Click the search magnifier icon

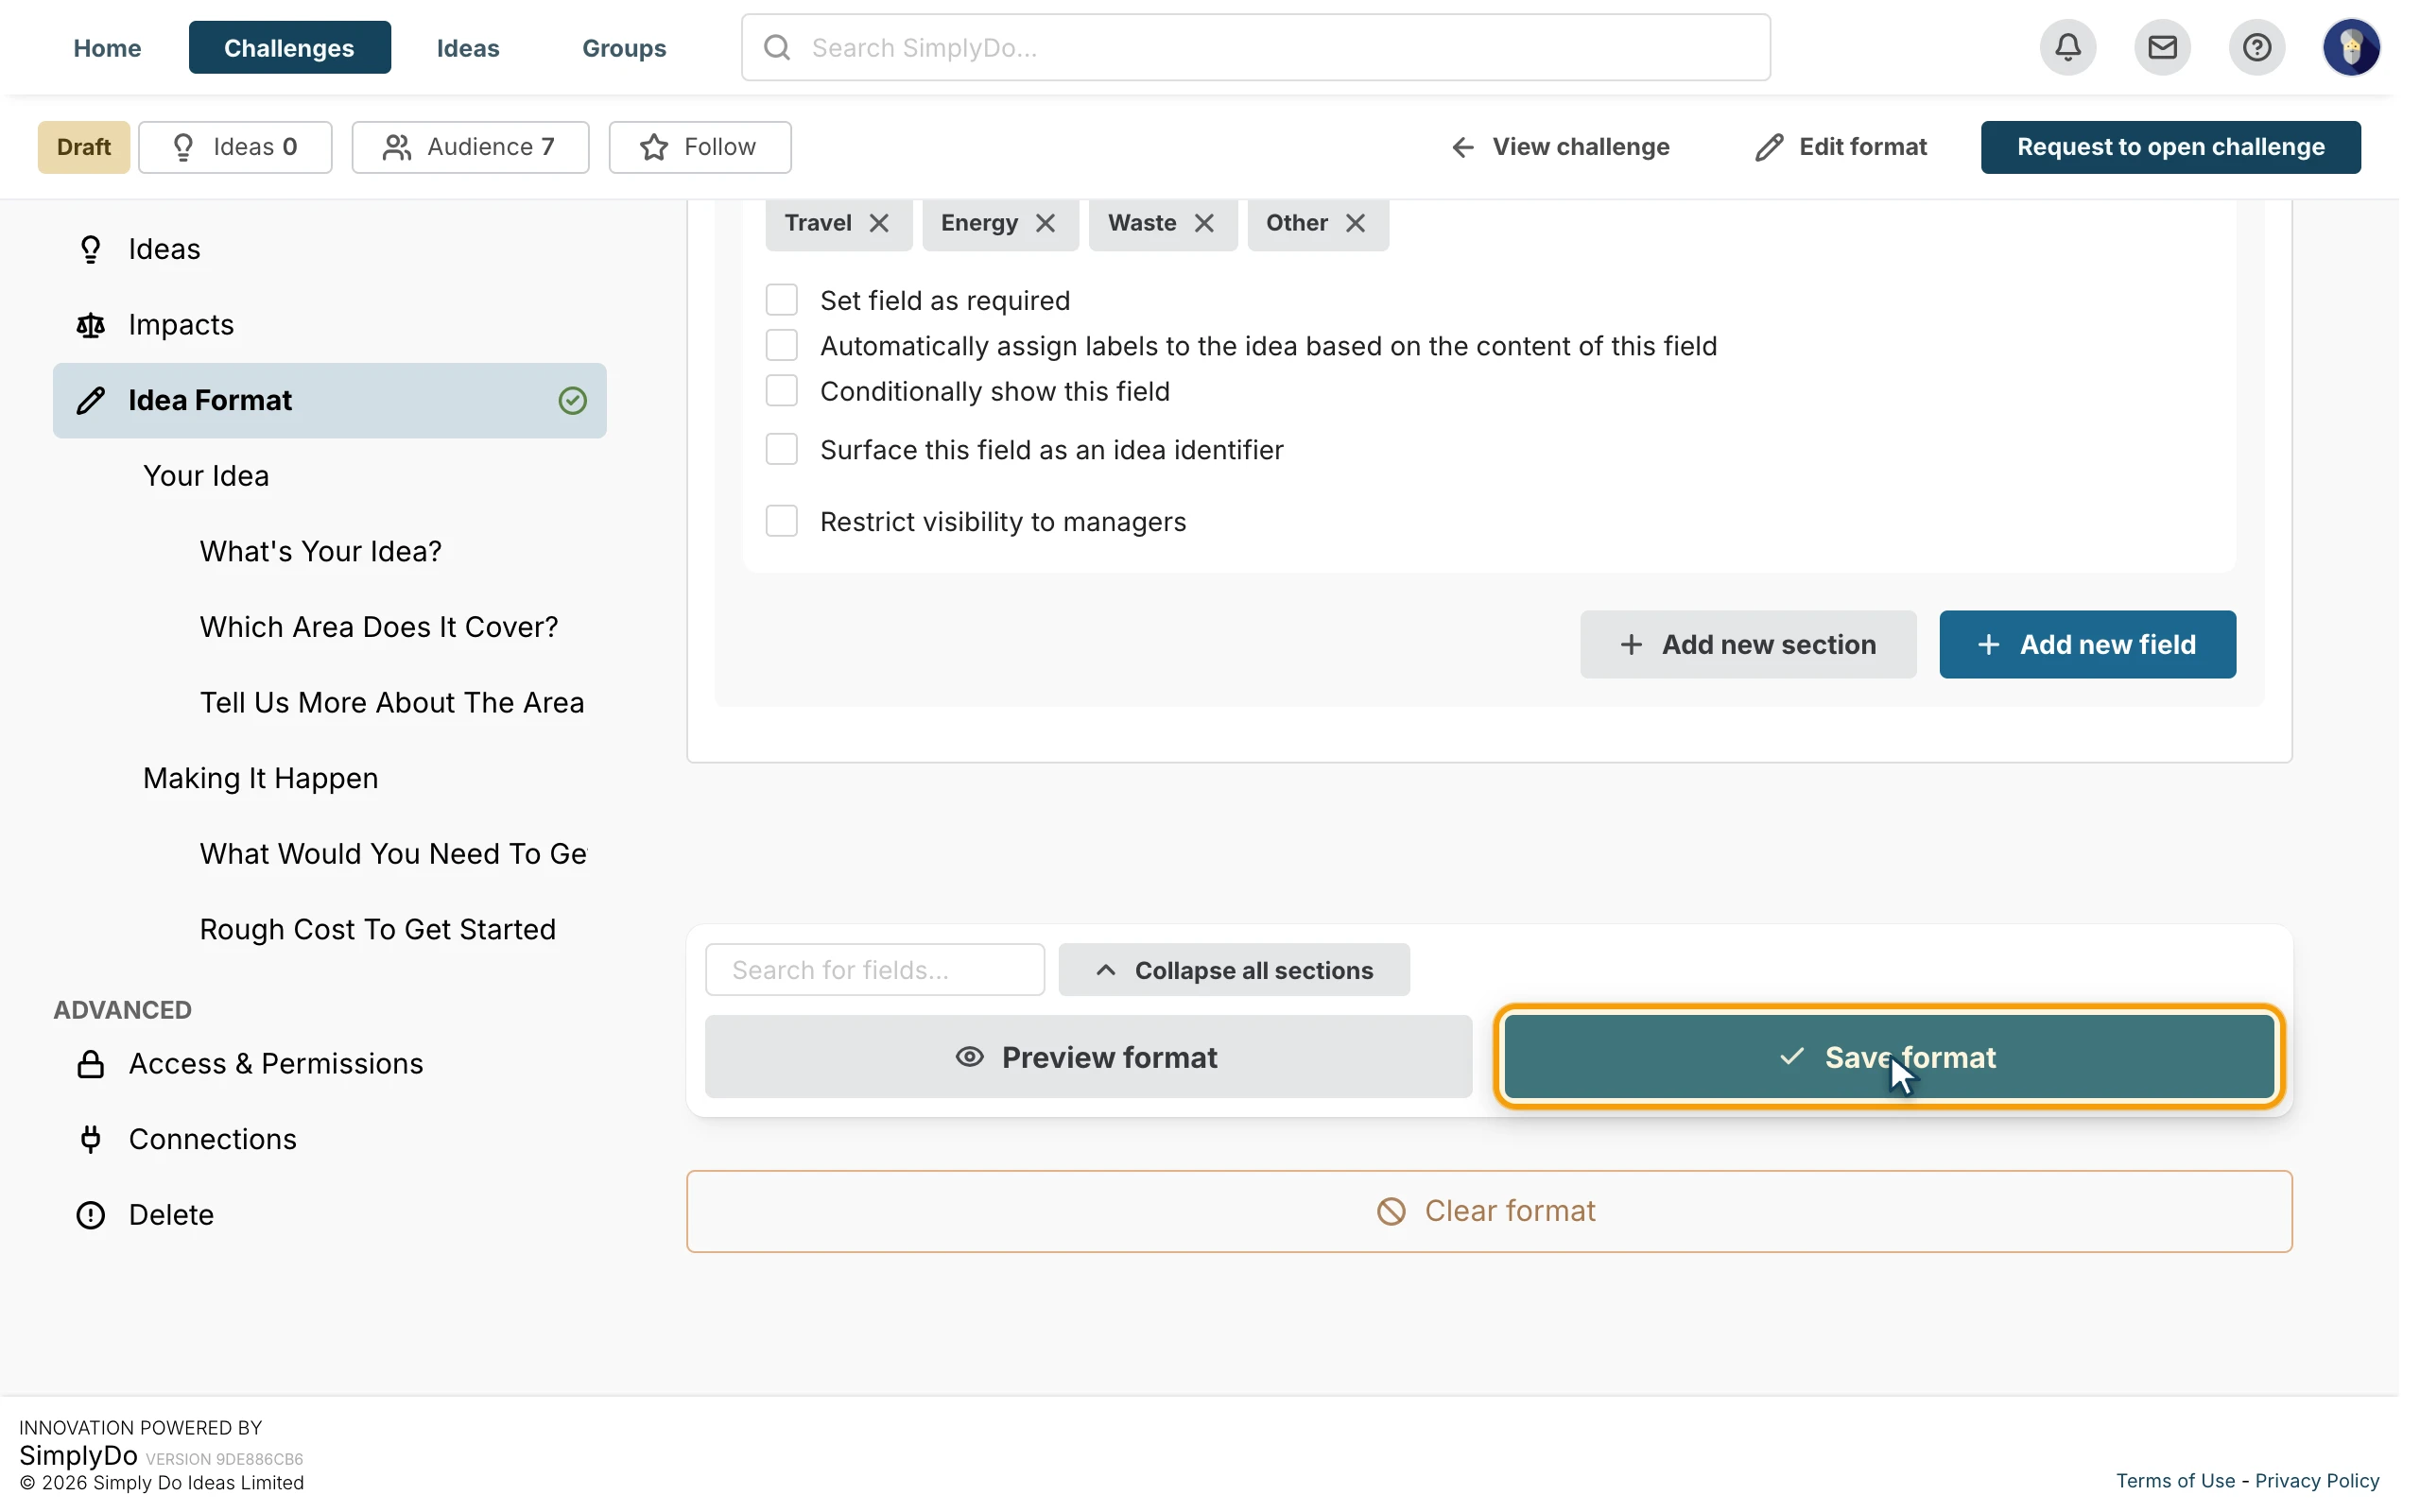tap(777, 47)
